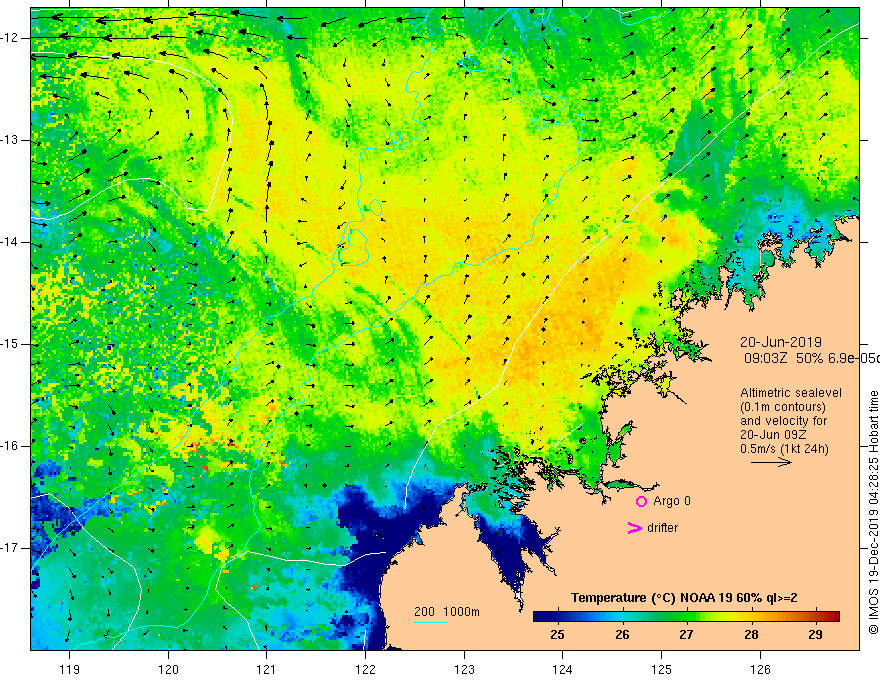Click the magenta drifter arrow symbol
880x680 pixels.
(634, 528)
